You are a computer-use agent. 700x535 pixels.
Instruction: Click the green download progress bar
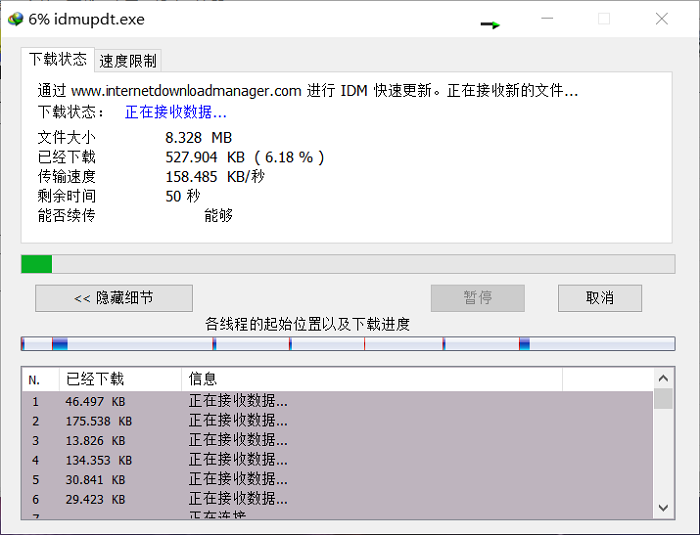point(348,264)
